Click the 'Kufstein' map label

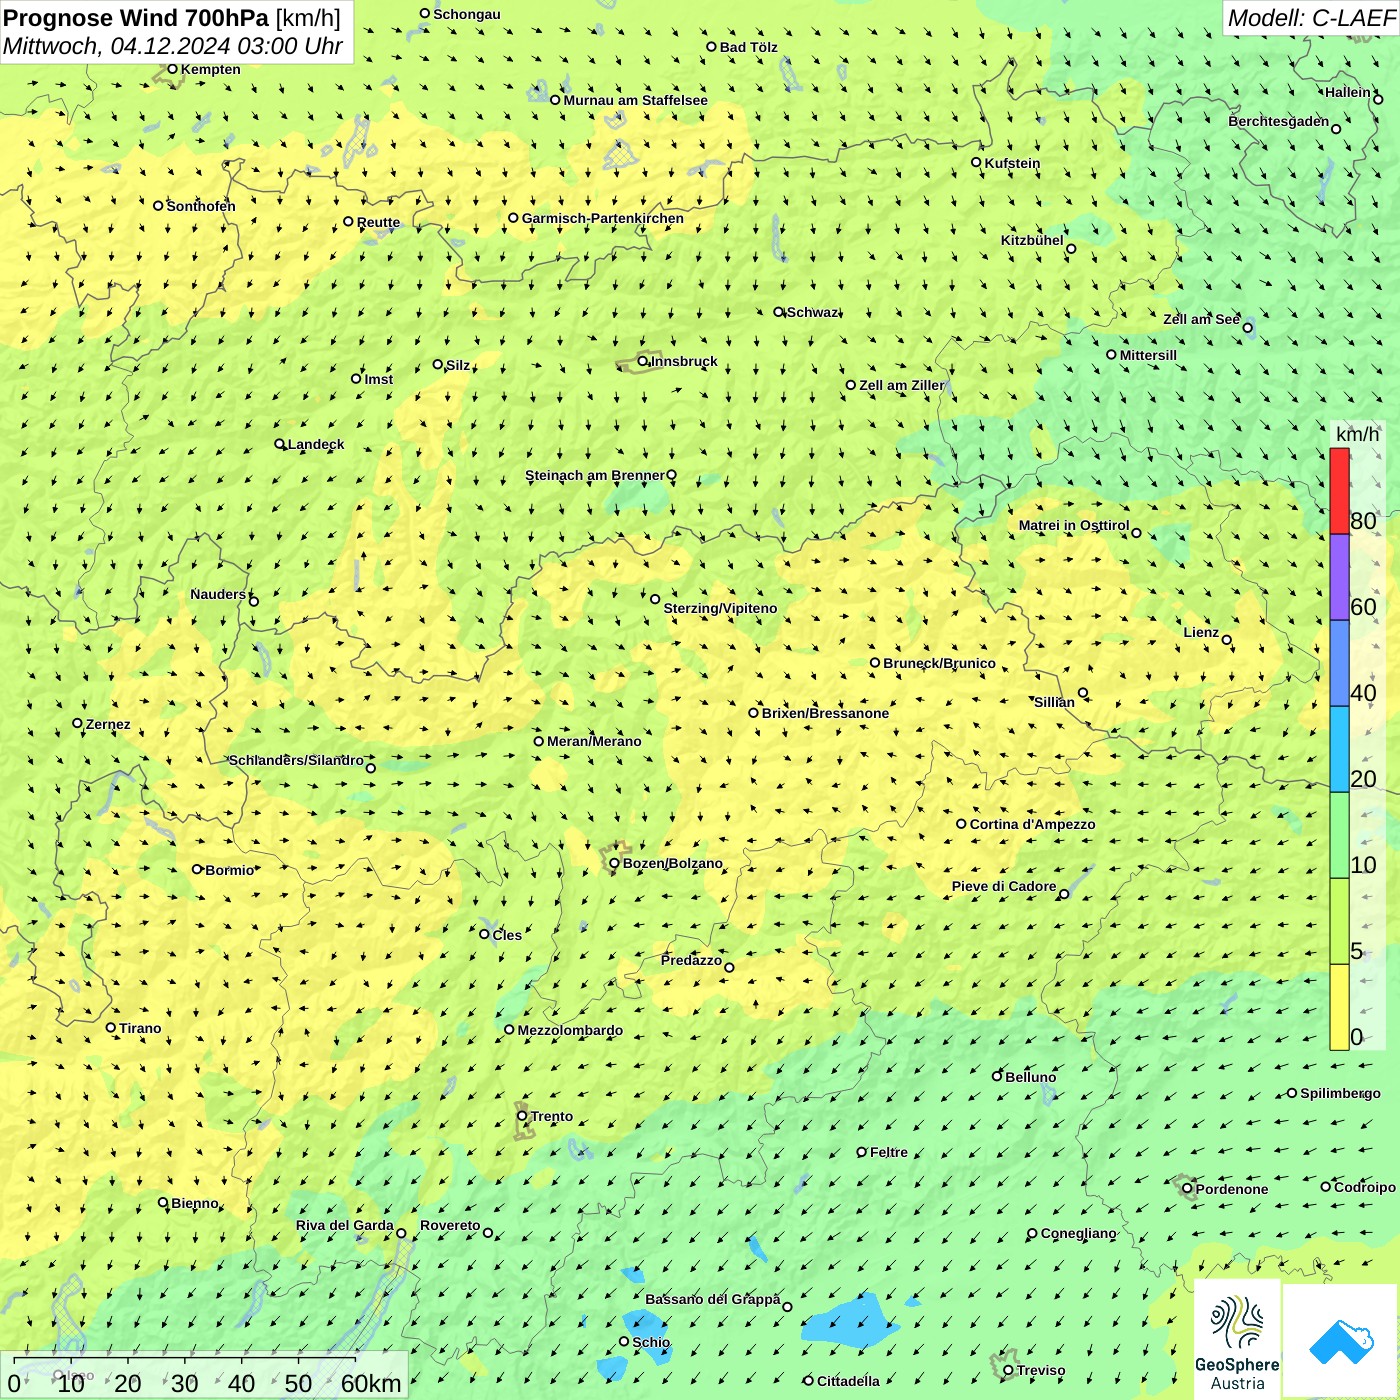(x=1012, y=163)
